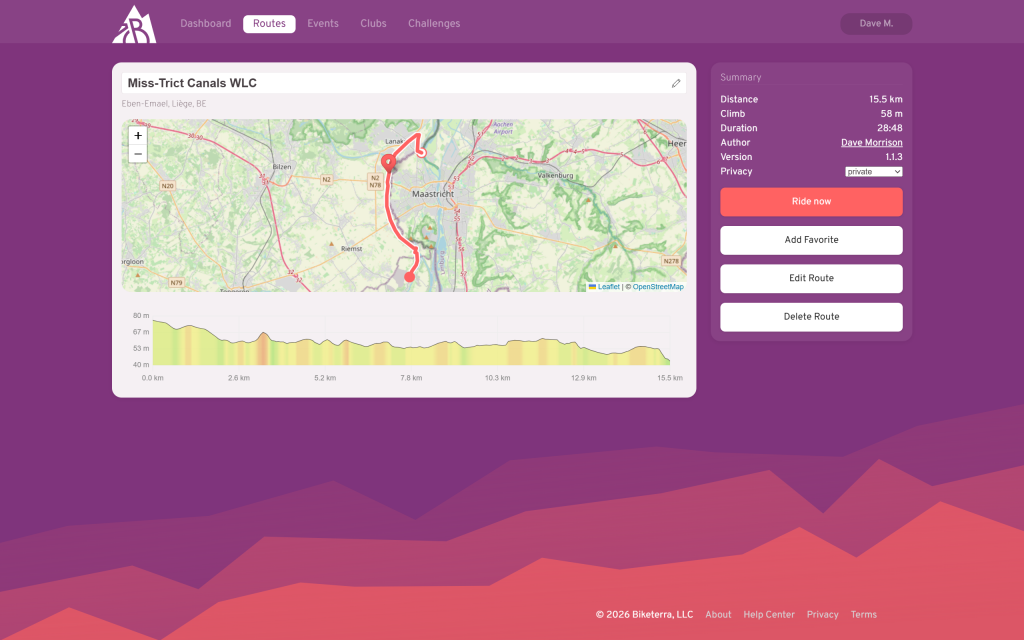
Task: Click the elevation profile chart at 7.8 km
Action: tap(411, 350)
